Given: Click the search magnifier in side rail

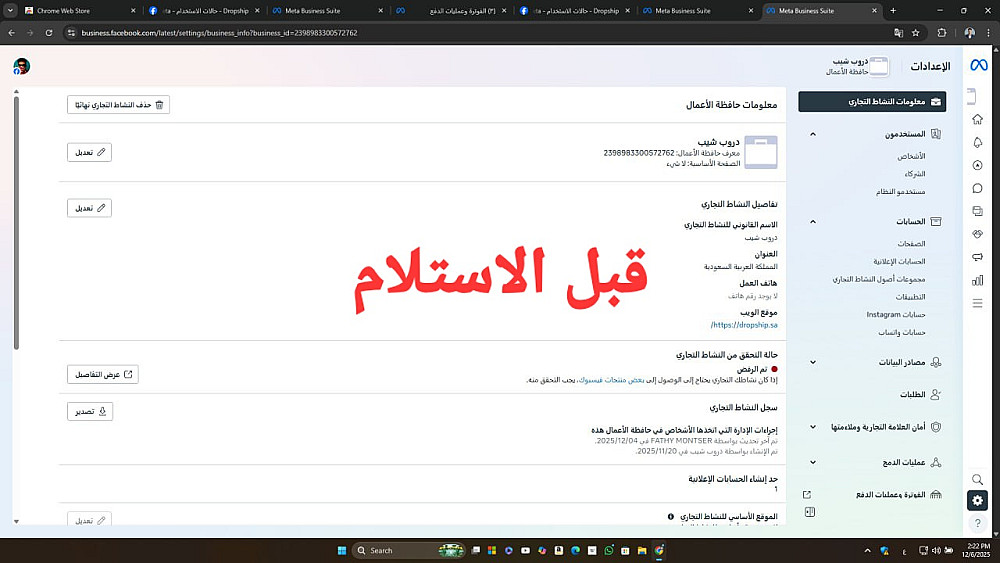Looking at the screenshot, I should 977,479.
